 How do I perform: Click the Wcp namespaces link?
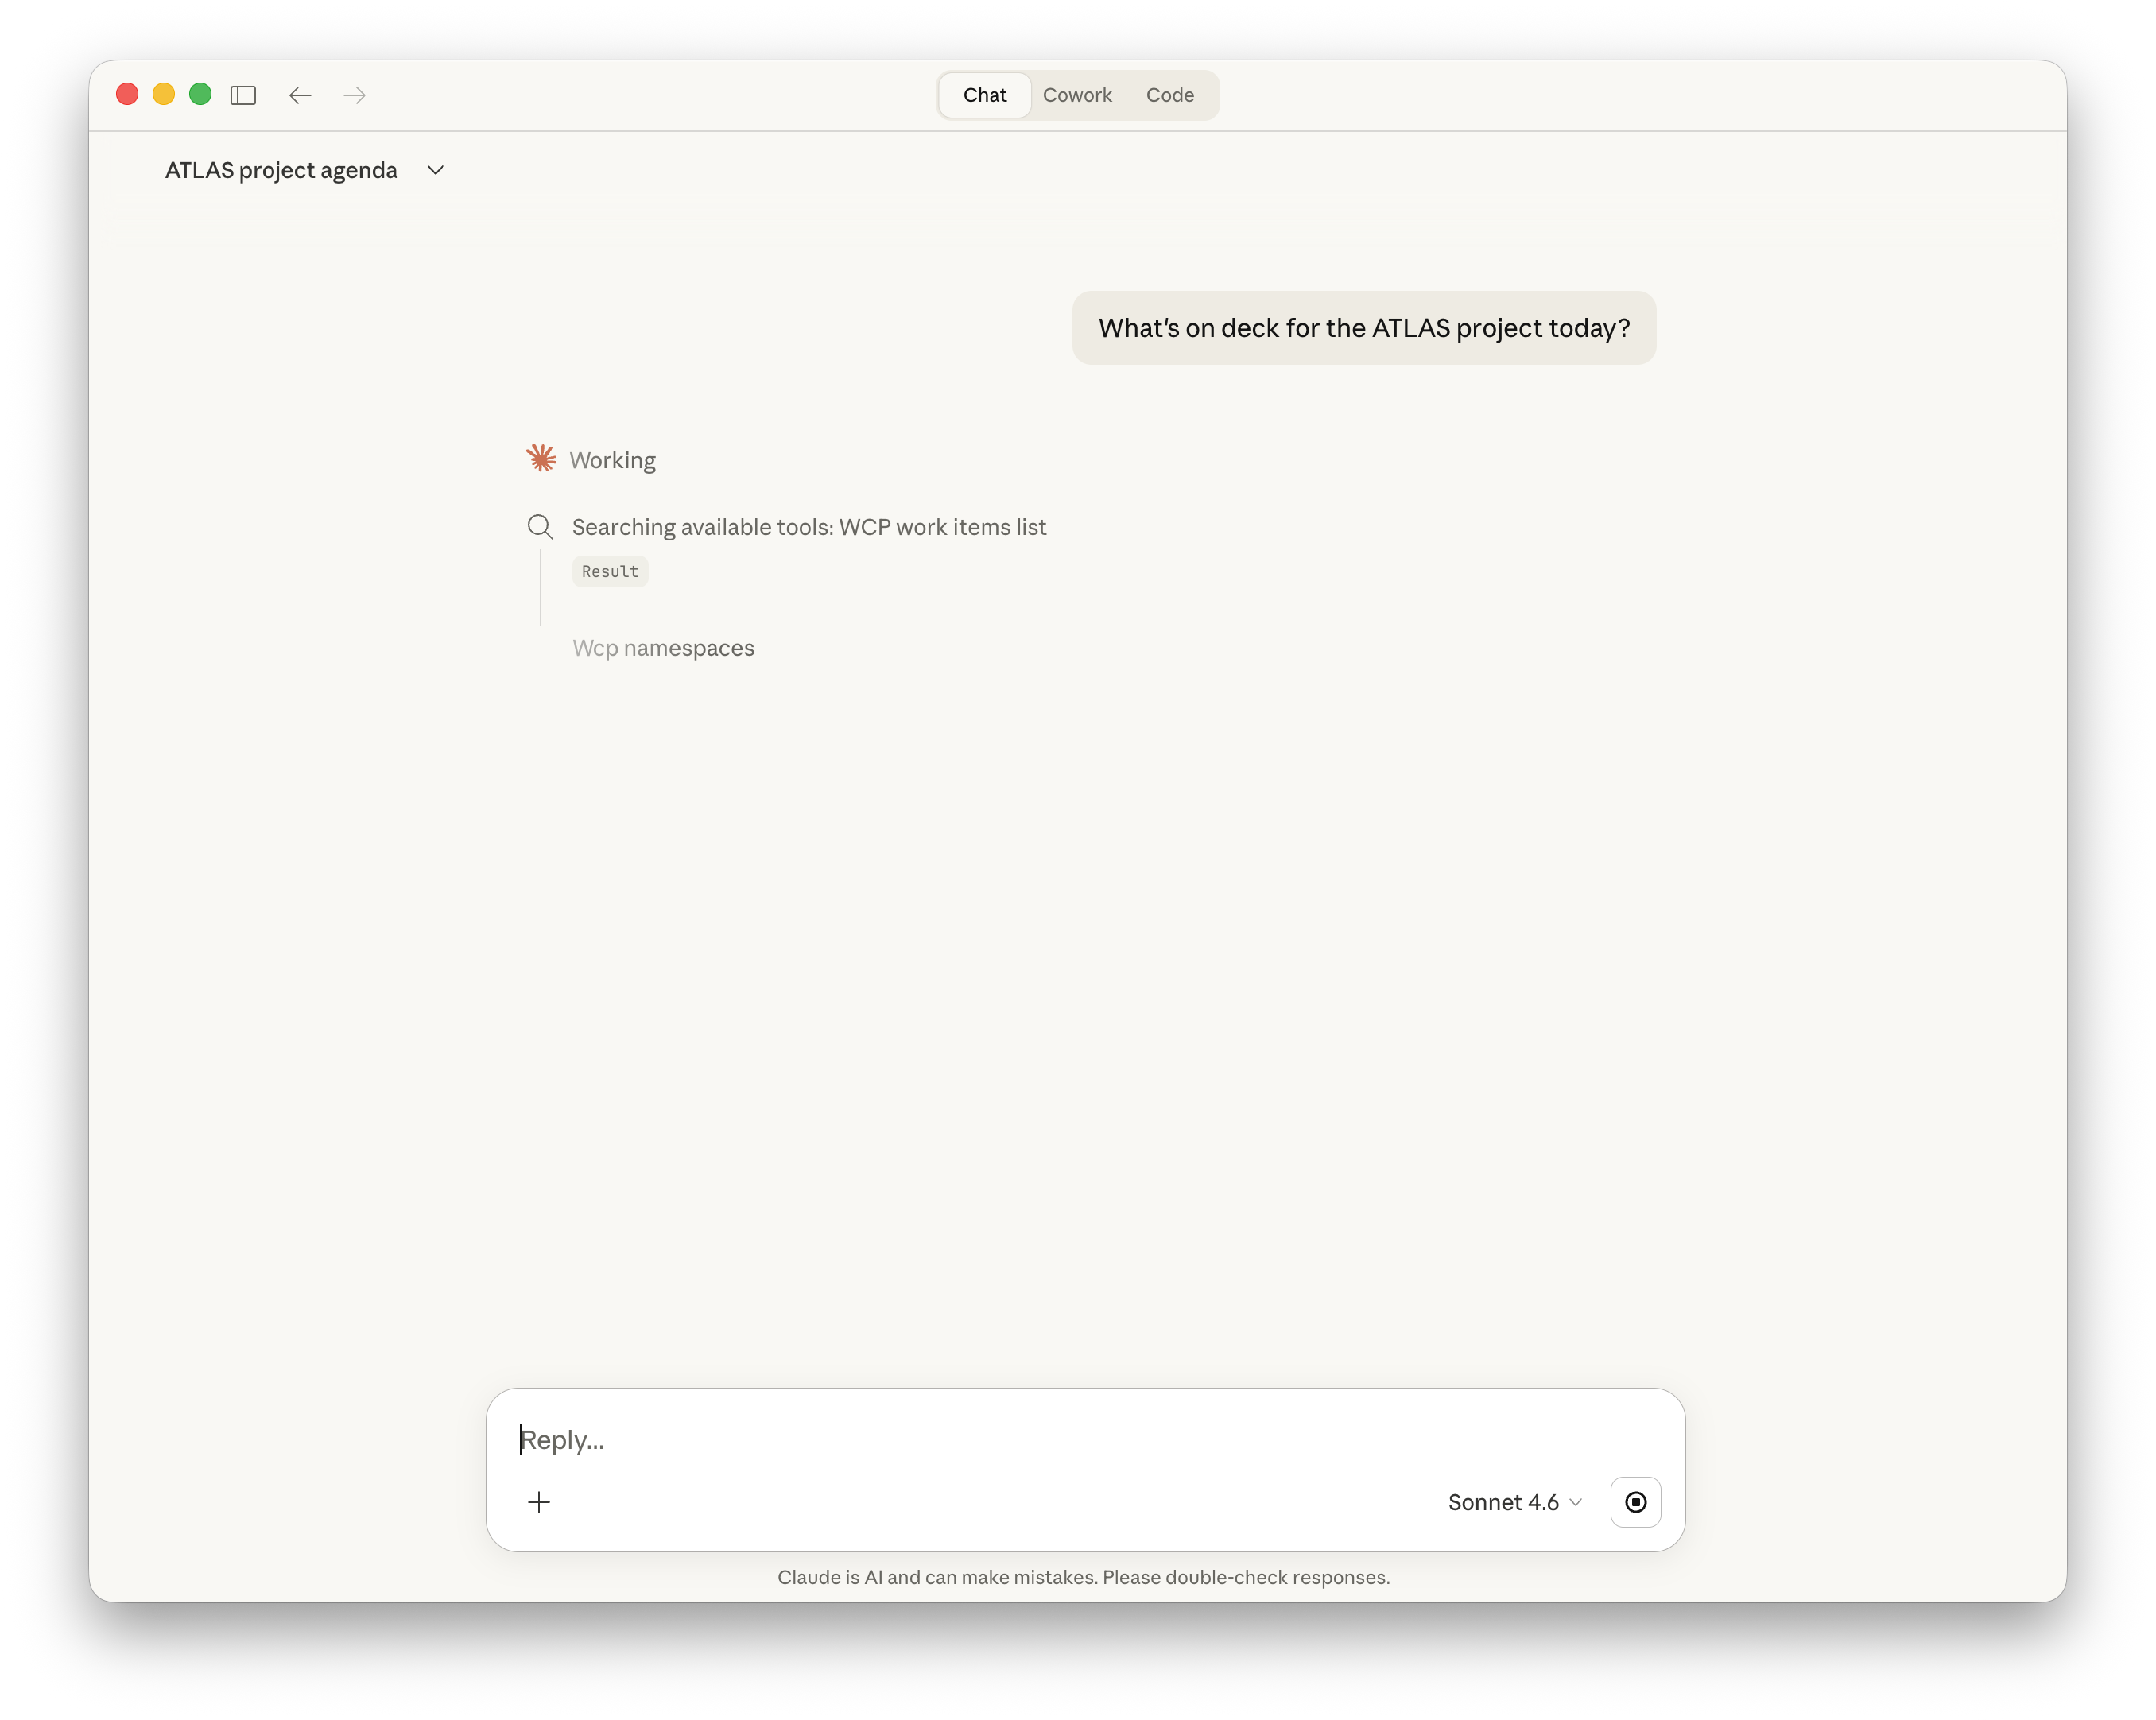[663, 648]
